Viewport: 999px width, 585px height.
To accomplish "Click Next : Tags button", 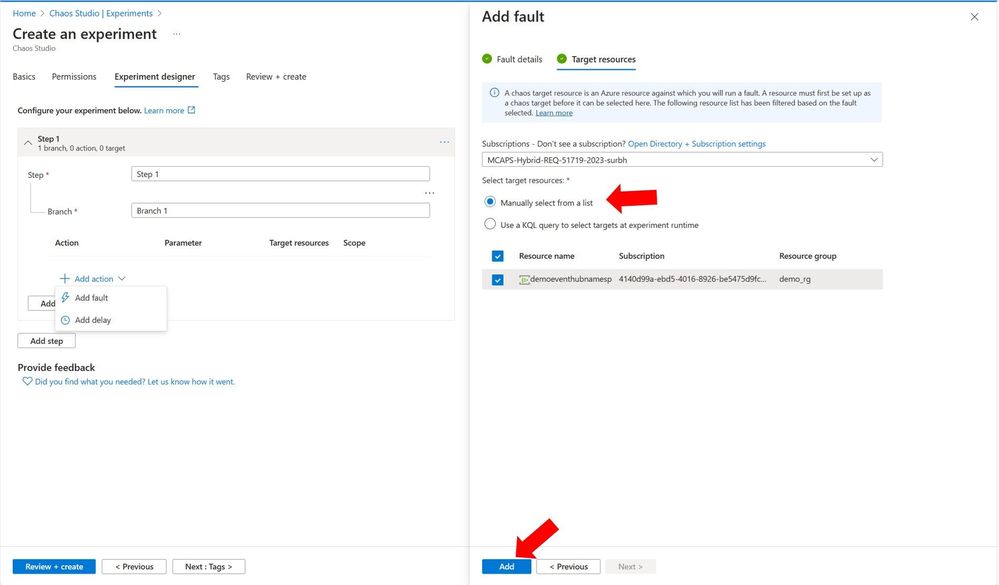I will pos(208,567).
